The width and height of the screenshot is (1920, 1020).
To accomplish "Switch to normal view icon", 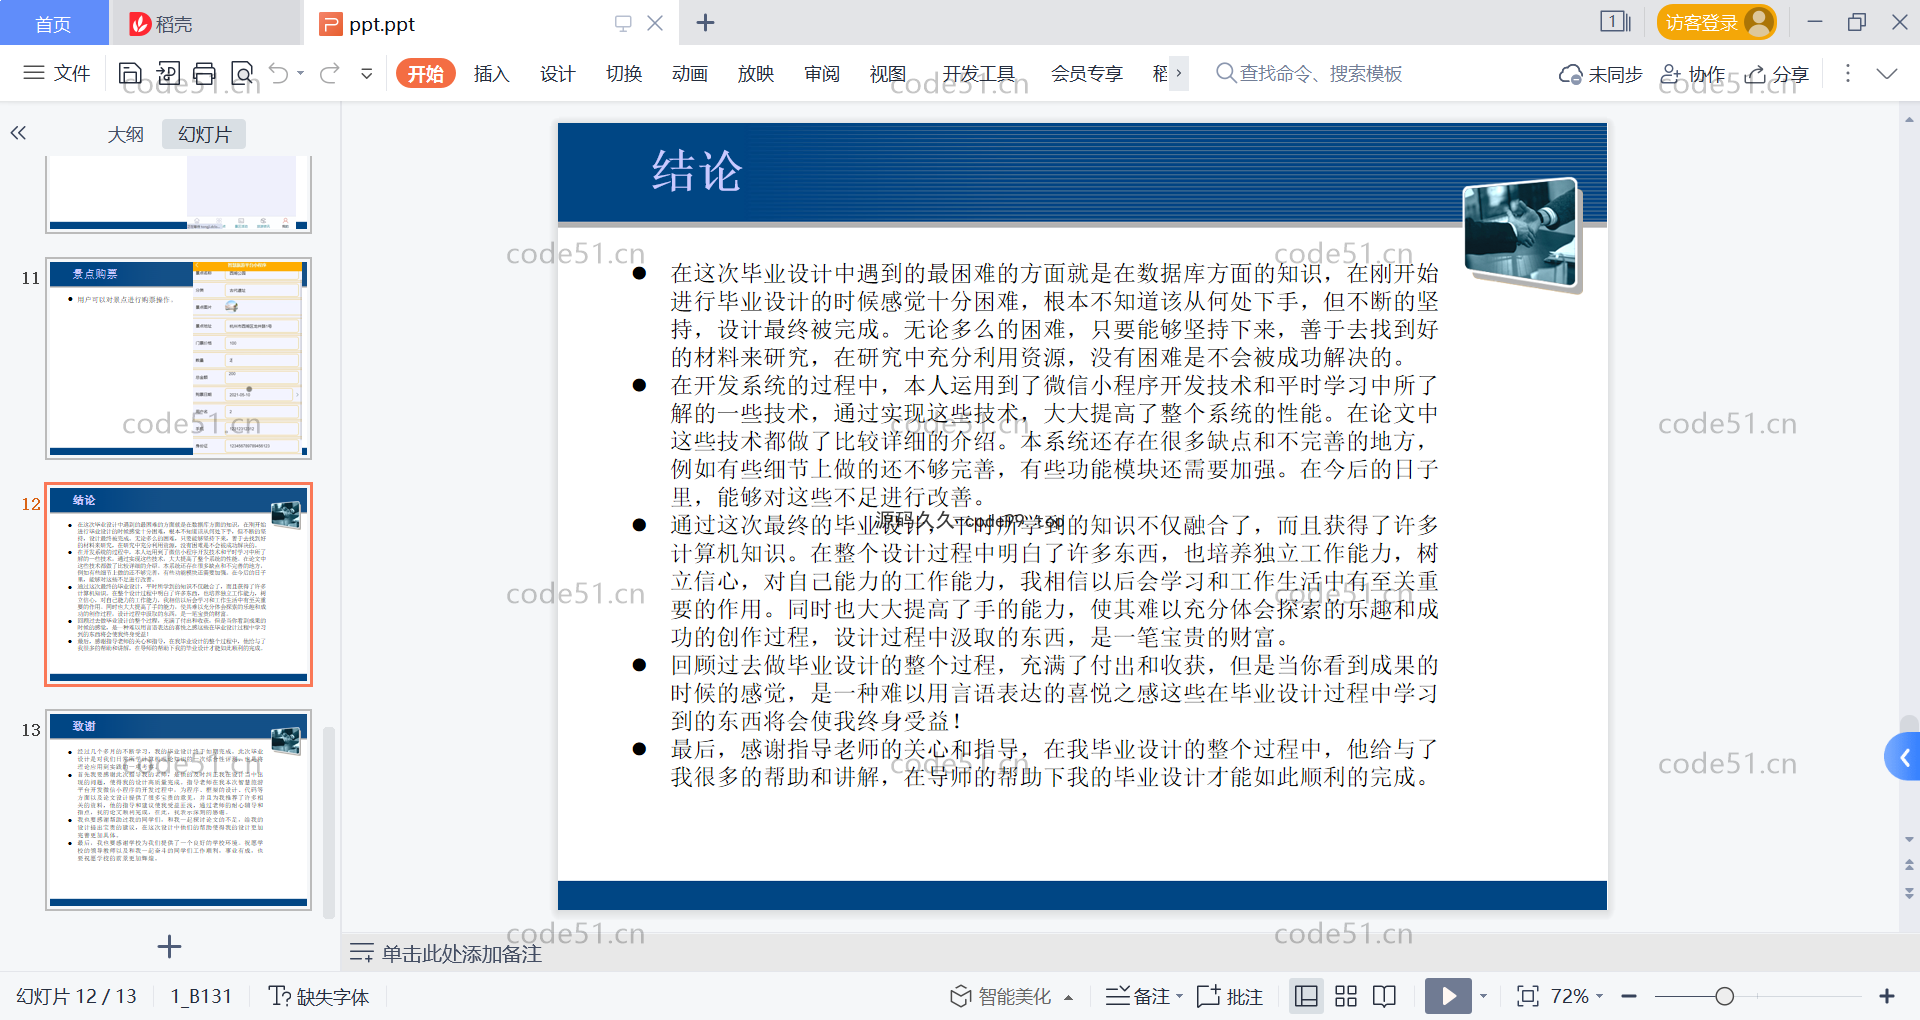I will [1306, 996].
